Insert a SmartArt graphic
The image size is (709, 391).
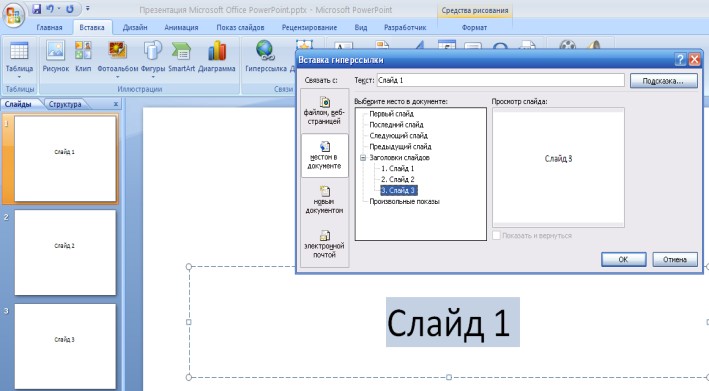tap(181, 51)
